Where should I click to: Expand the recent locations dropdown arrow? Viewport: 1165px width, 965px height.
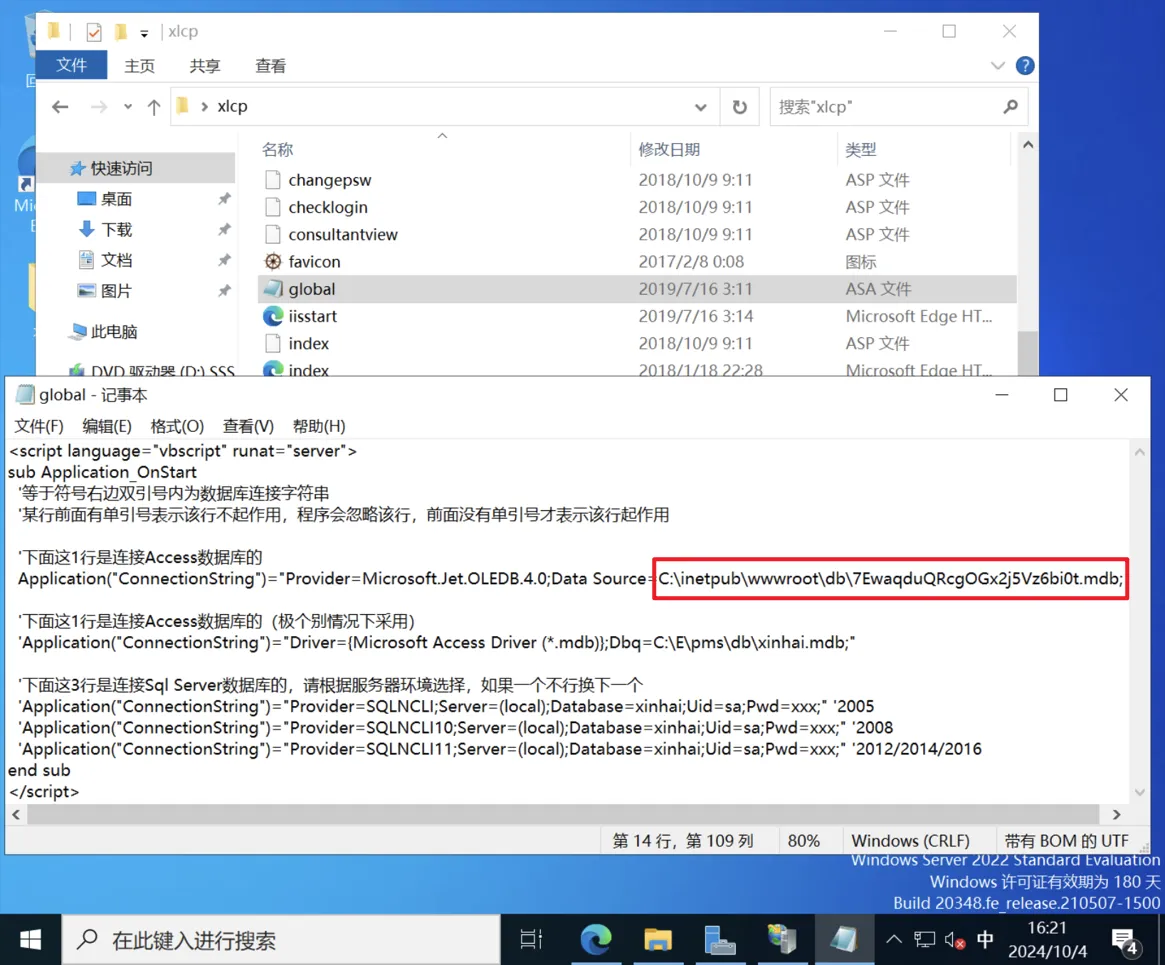[x=128, y=107]
